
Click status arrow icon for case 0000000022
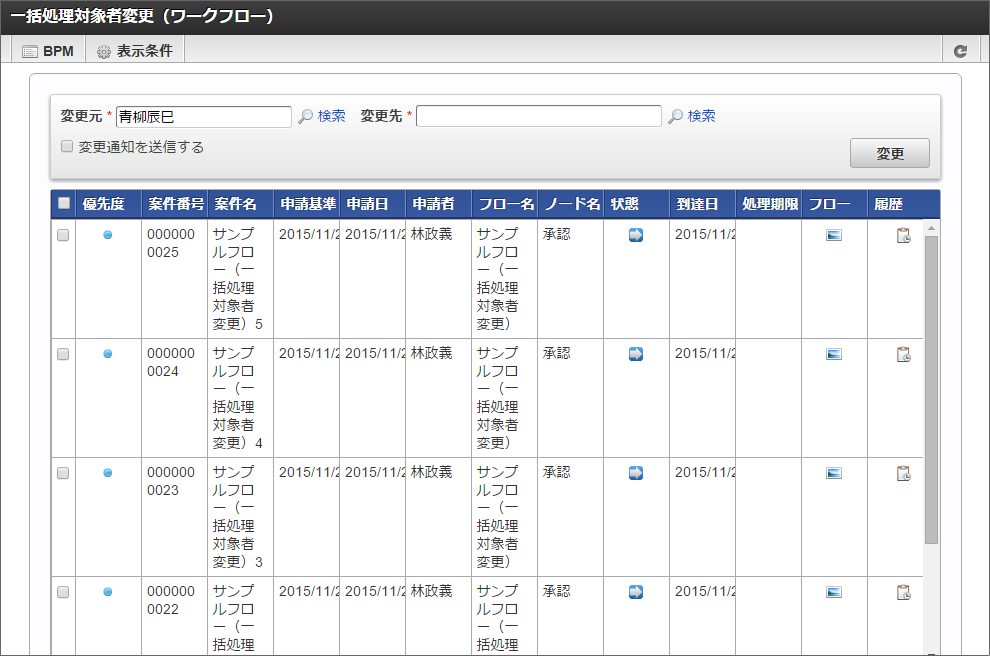[x=636, y=592]
